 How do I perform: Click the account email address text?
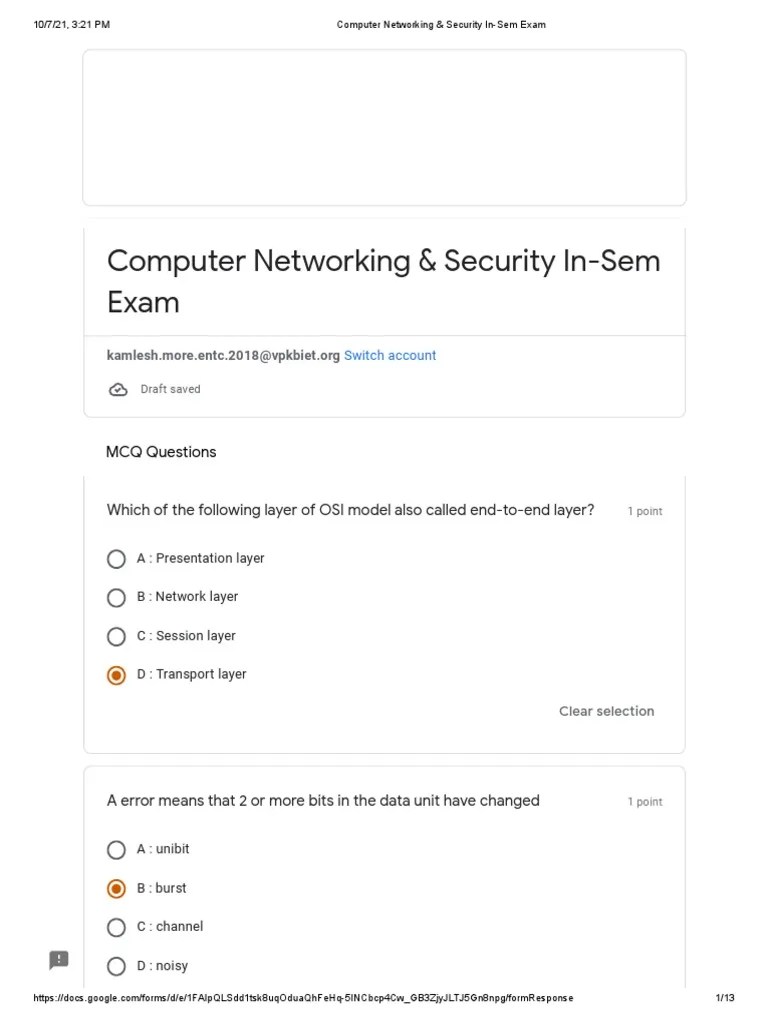(223, 355)
